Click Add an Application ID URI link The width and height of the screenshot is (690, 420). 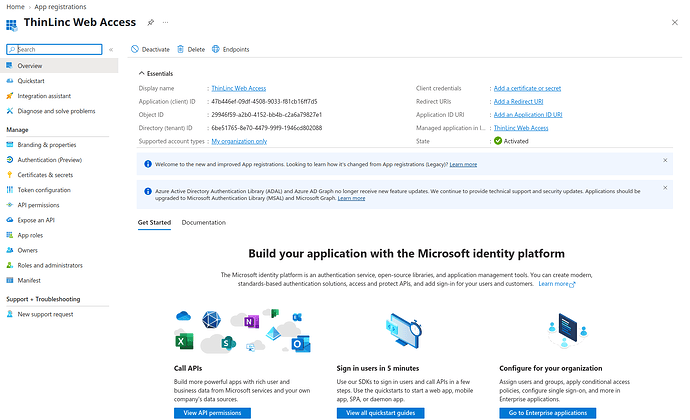coord(528,114)
